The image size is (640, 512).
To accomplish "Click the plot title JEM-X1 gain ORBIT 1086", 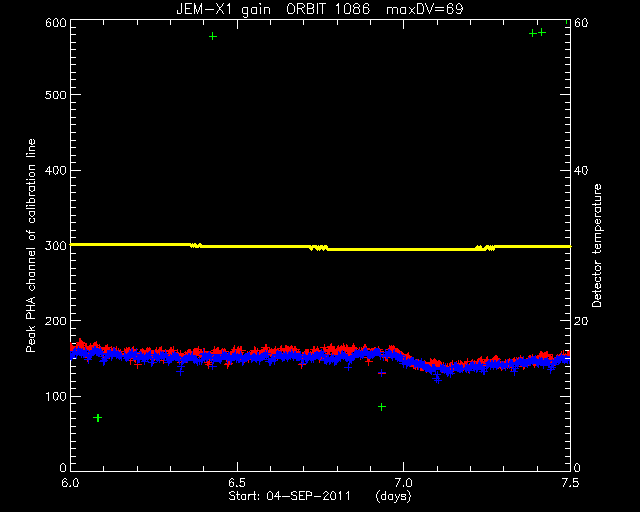I will [x=273, y=9].
